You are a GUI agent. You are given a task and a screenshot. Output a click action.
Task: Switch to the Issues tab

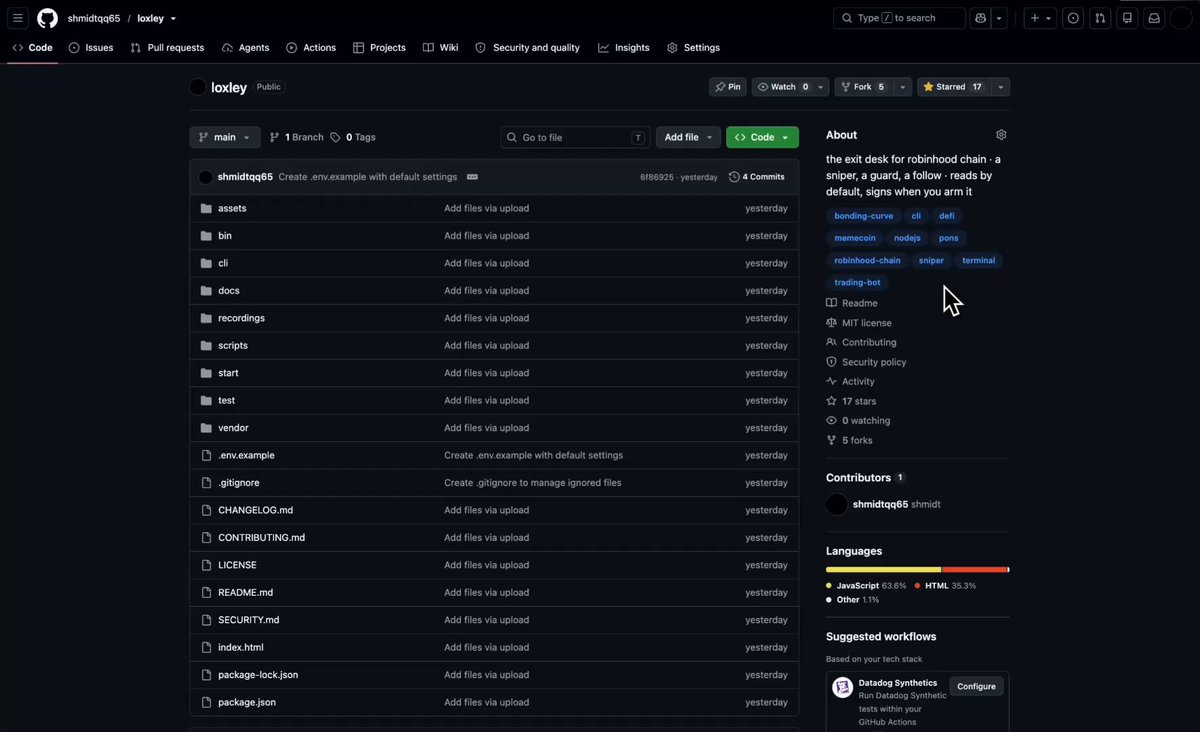click(91, 48)
